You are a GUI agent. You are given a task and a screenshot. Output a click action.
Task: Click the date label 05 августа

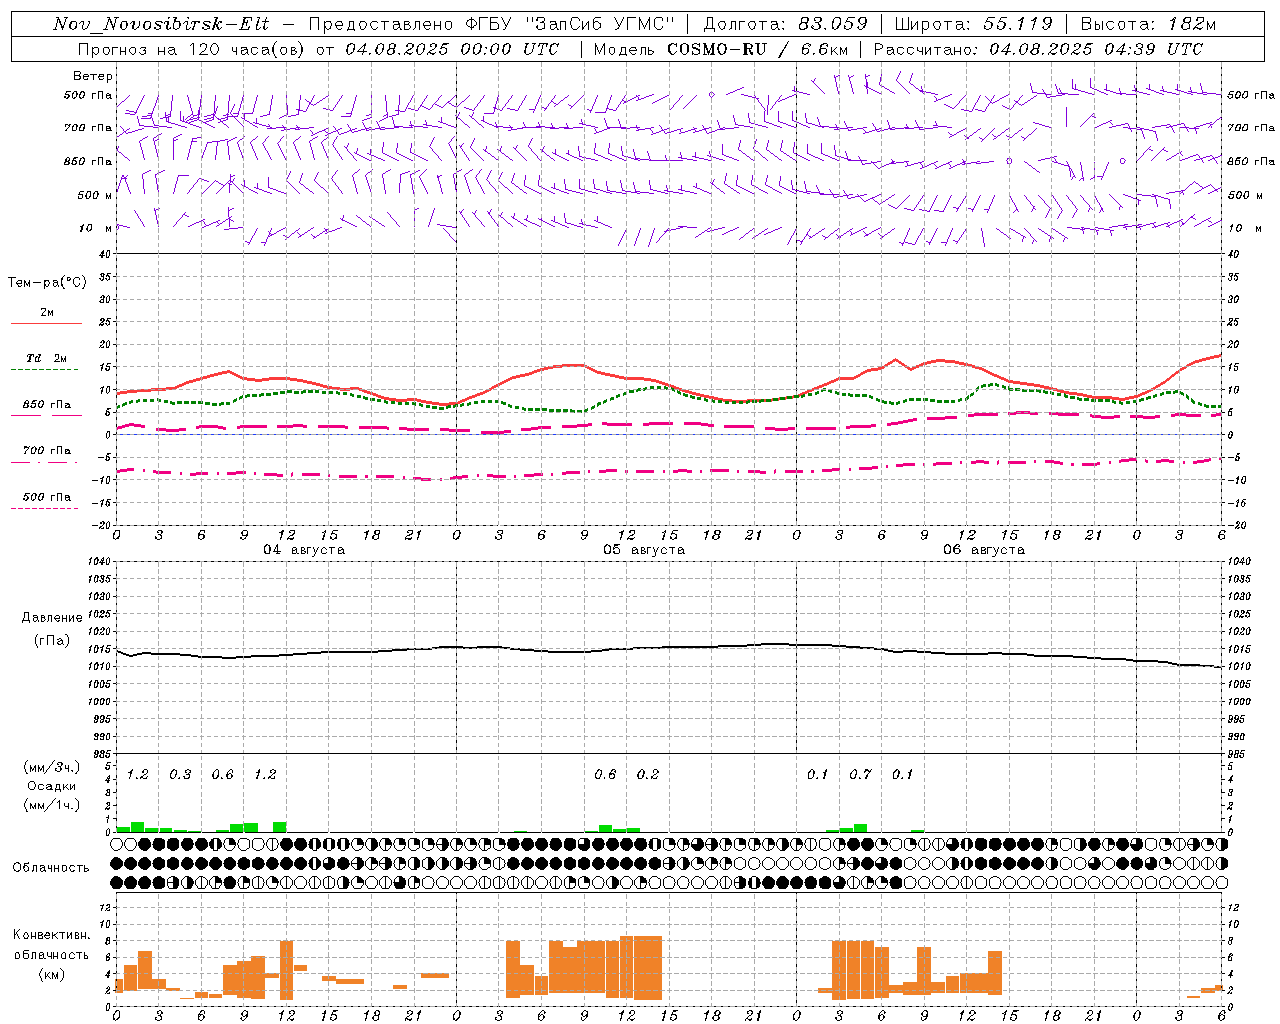coord(644,550)
